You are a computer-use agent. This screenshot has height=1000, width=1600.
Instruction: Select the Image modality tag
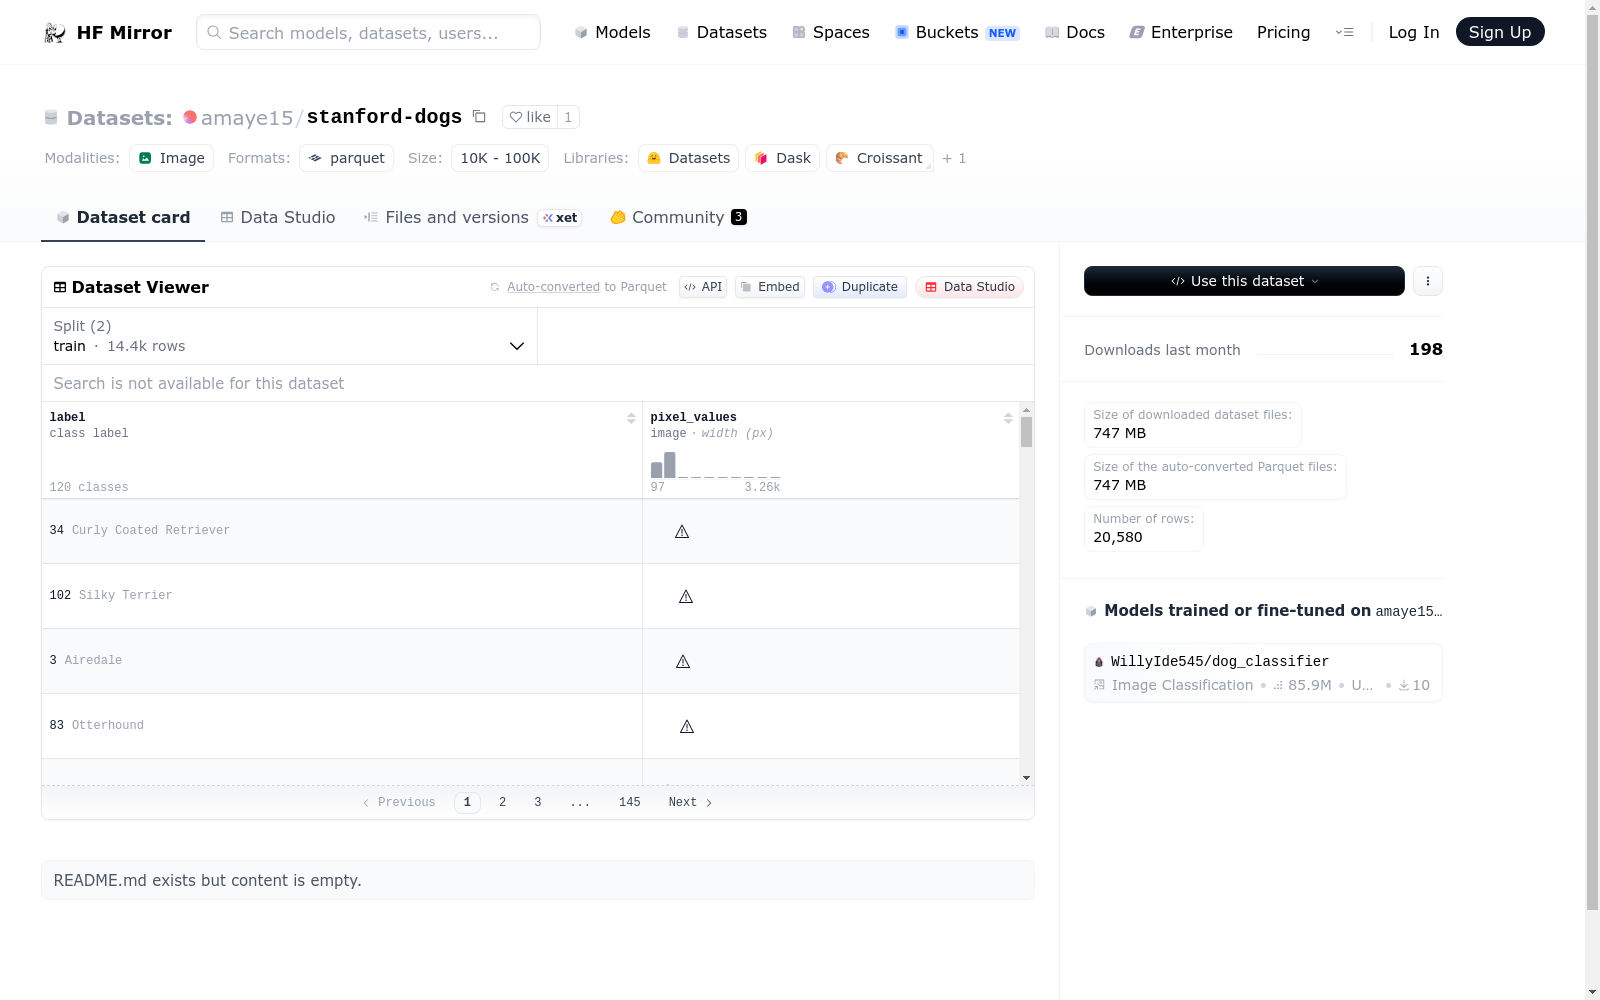pos(171,158)
